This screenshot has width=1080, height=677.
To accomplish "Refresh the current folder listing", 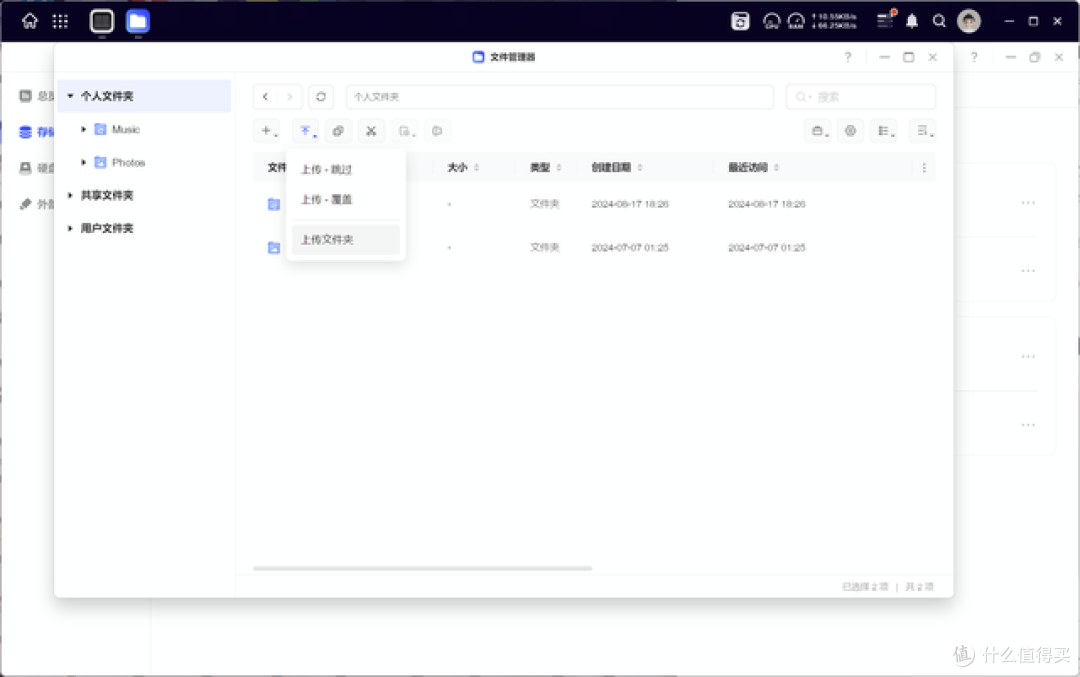I will [x=321, y=96].
